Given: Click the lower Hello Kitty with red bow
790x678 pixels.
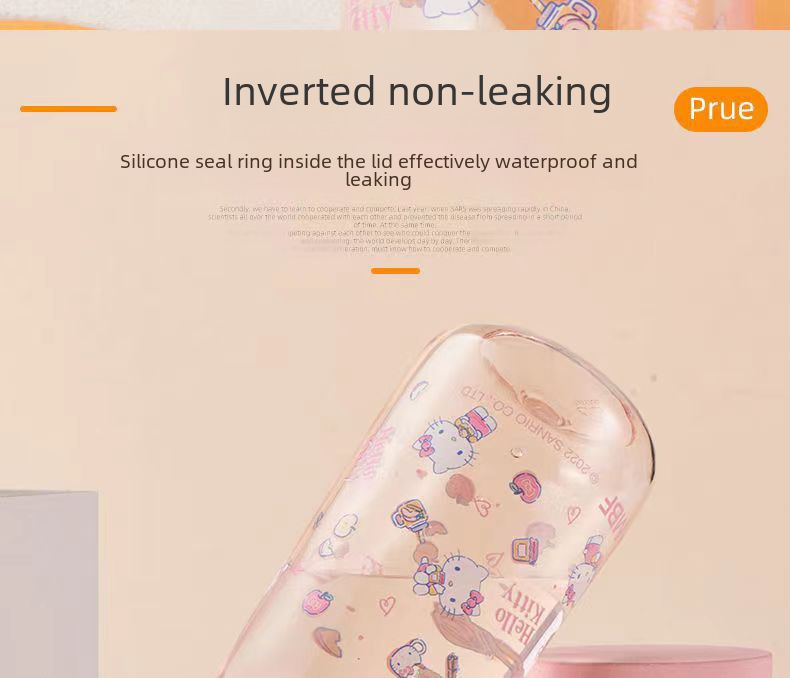Looking at the screenshot, I should 451,584.
